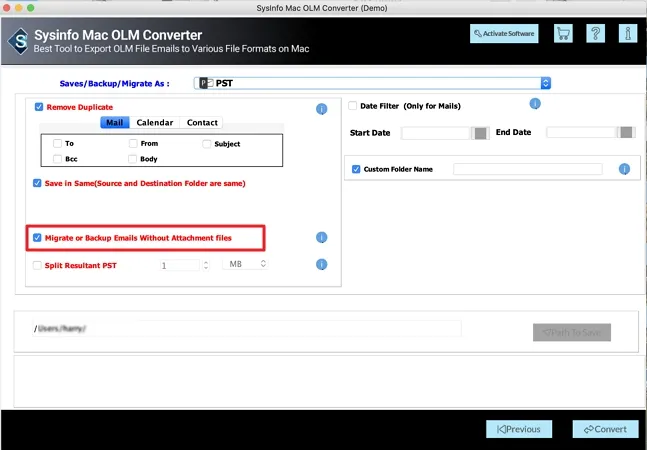Image resolution: width=647 pixels, height=450 pixels.
Task: Open the shopping cart purchase icon
Action: [563, 33]
